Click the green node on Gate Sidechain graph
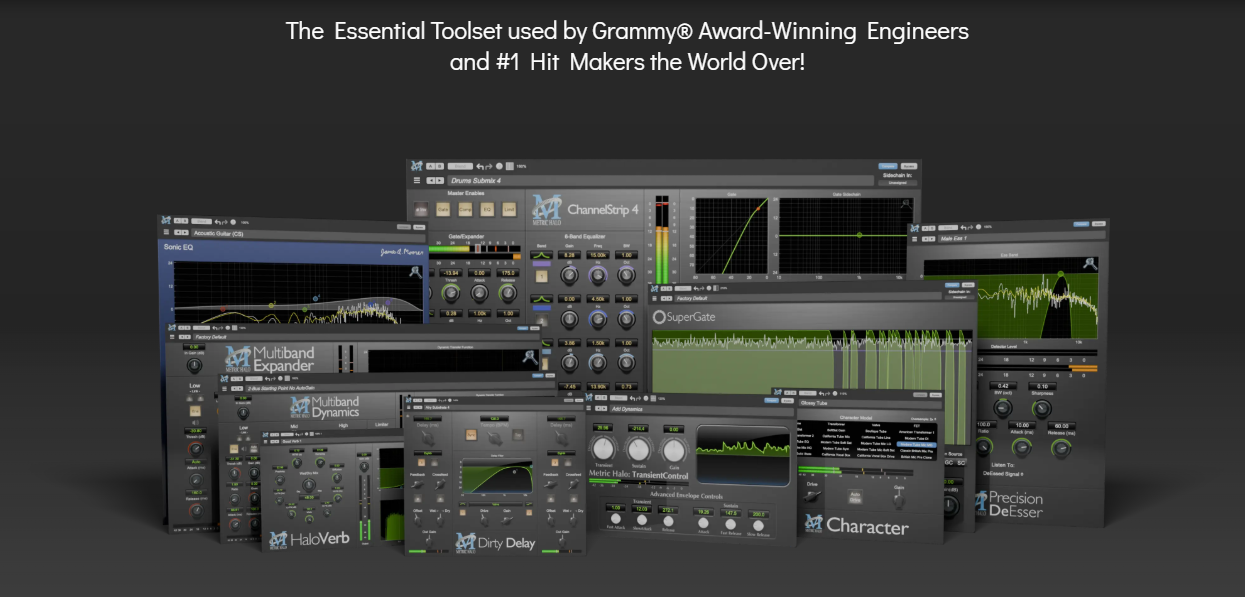Image resolution: width=1245 pixels, height=597 pixels. [858, 235]
